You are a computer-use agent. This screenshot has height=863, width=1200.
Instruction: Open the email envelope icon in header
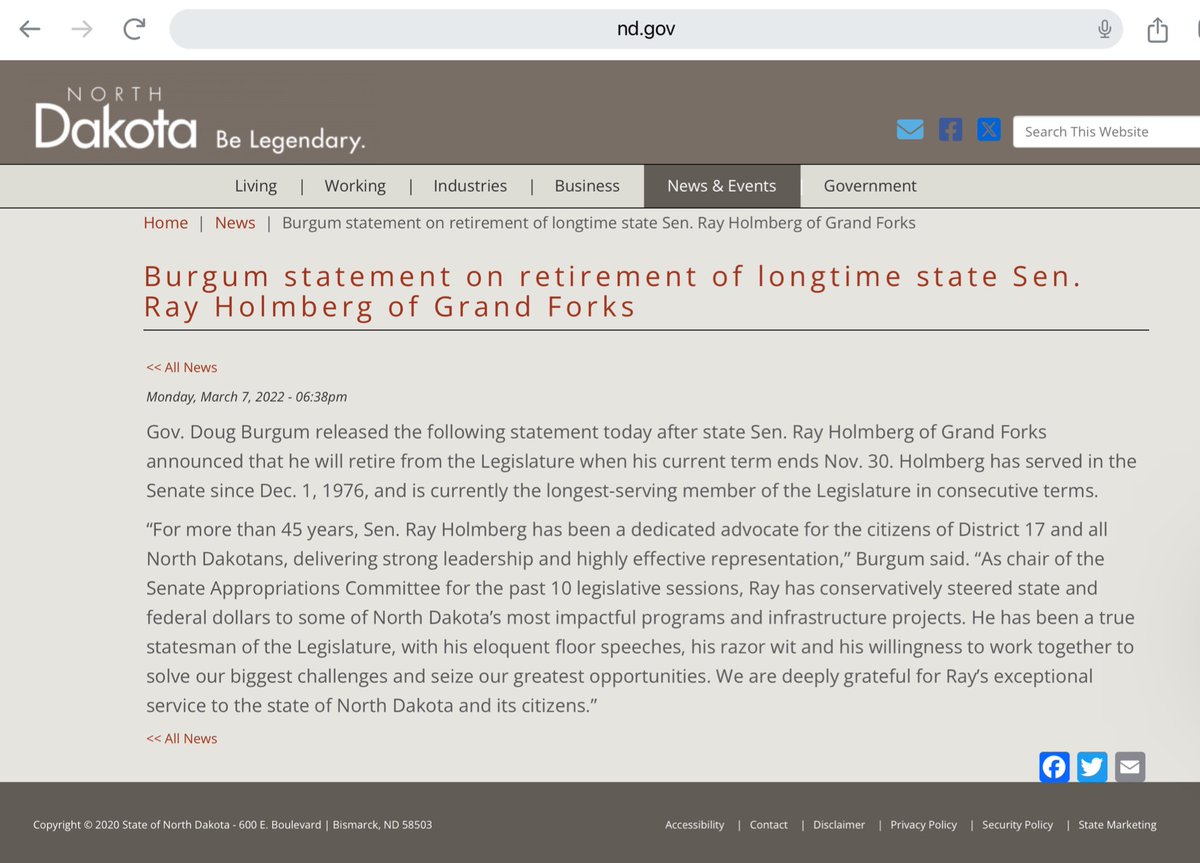pos(910,130)
